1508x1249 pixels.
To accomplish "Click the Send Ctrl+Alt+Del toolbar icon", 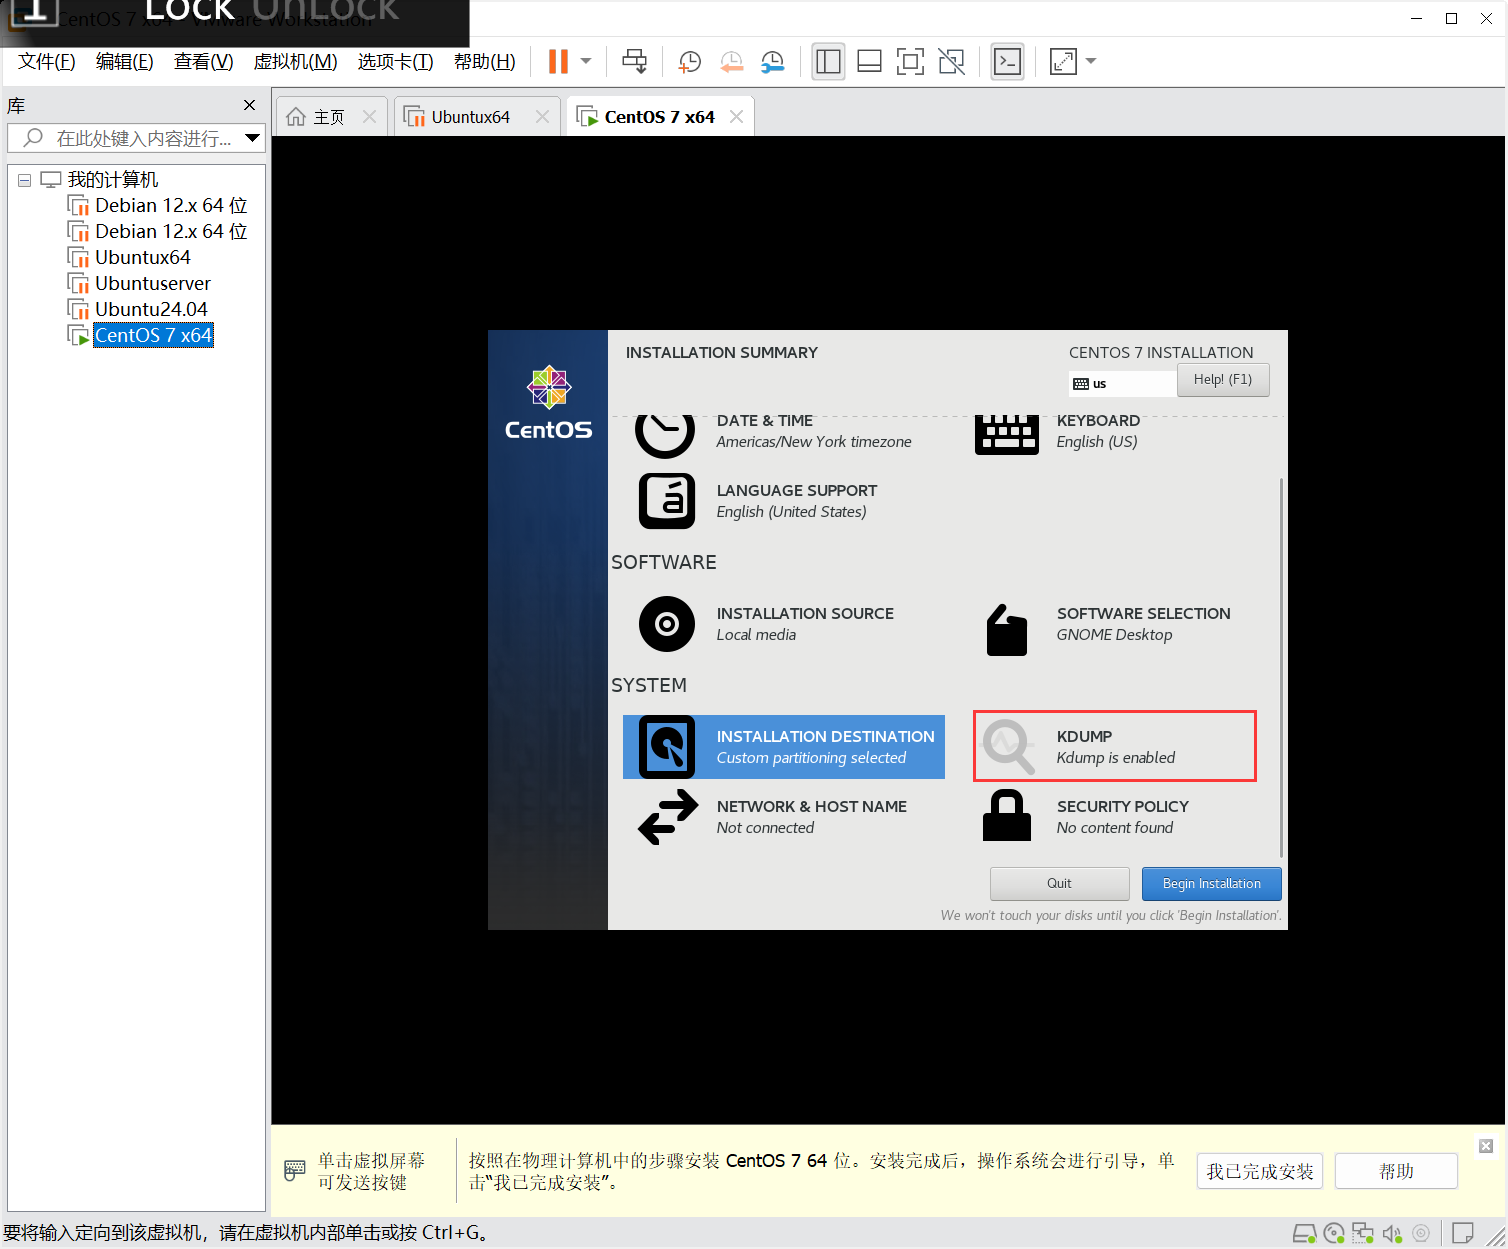I will pos(634,61).
